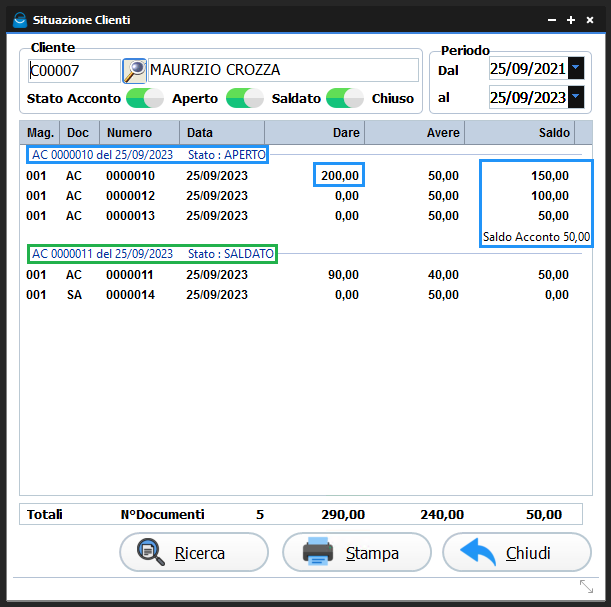Screen dimensions: 611x607
Task: Toggle the Chiuso switch
Action: (x=345, y=98)
